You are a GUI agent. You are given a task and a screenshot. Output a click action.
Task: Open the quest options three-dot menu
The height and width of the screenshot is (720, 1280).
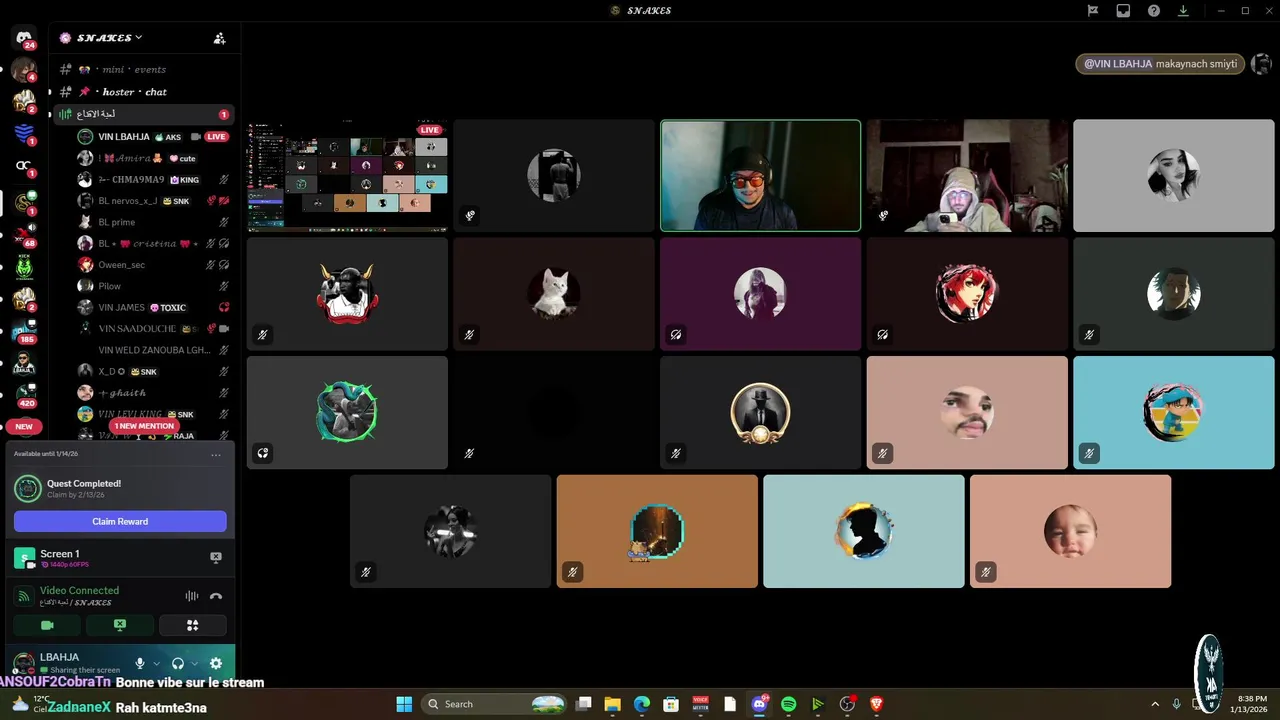point(216,454)
